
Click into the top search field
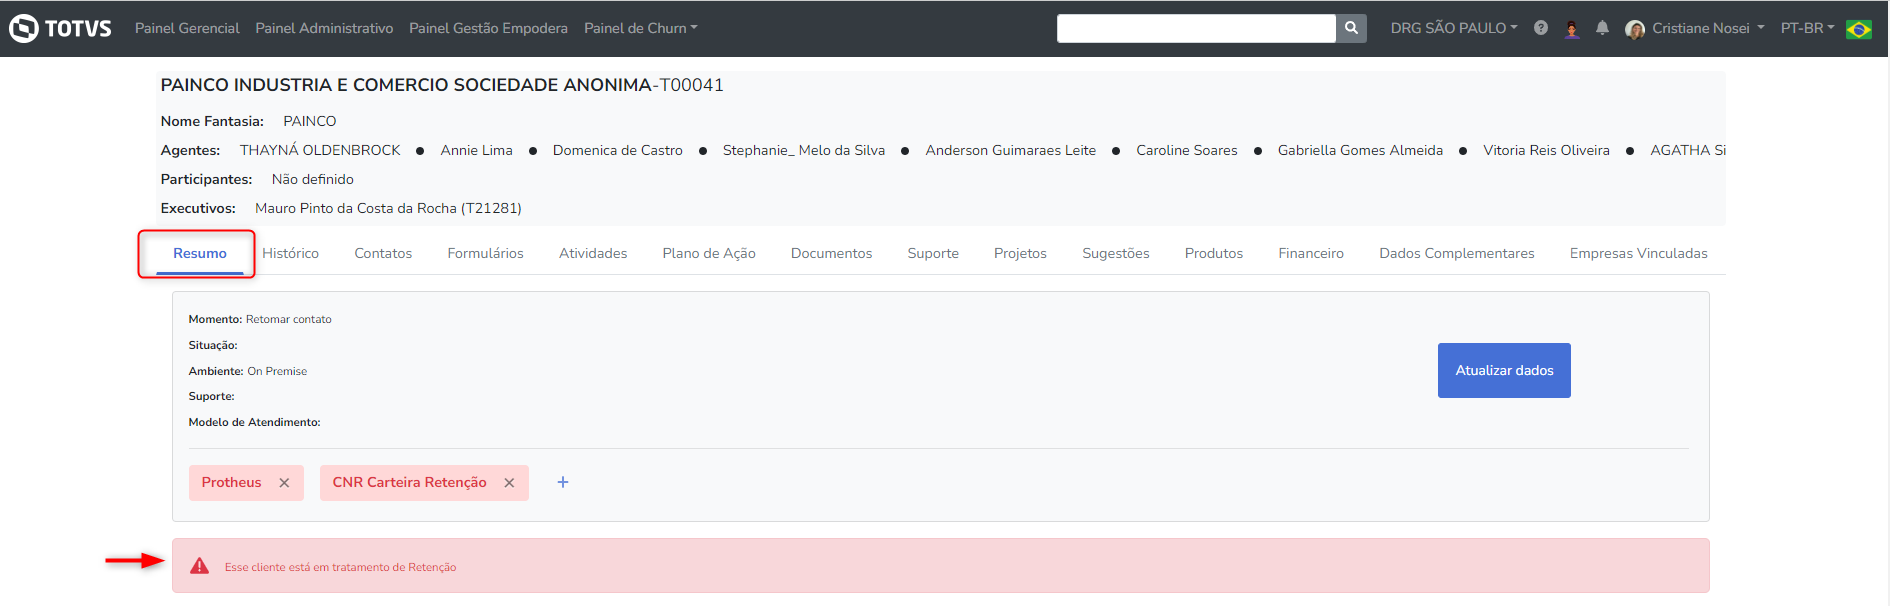1196,28
